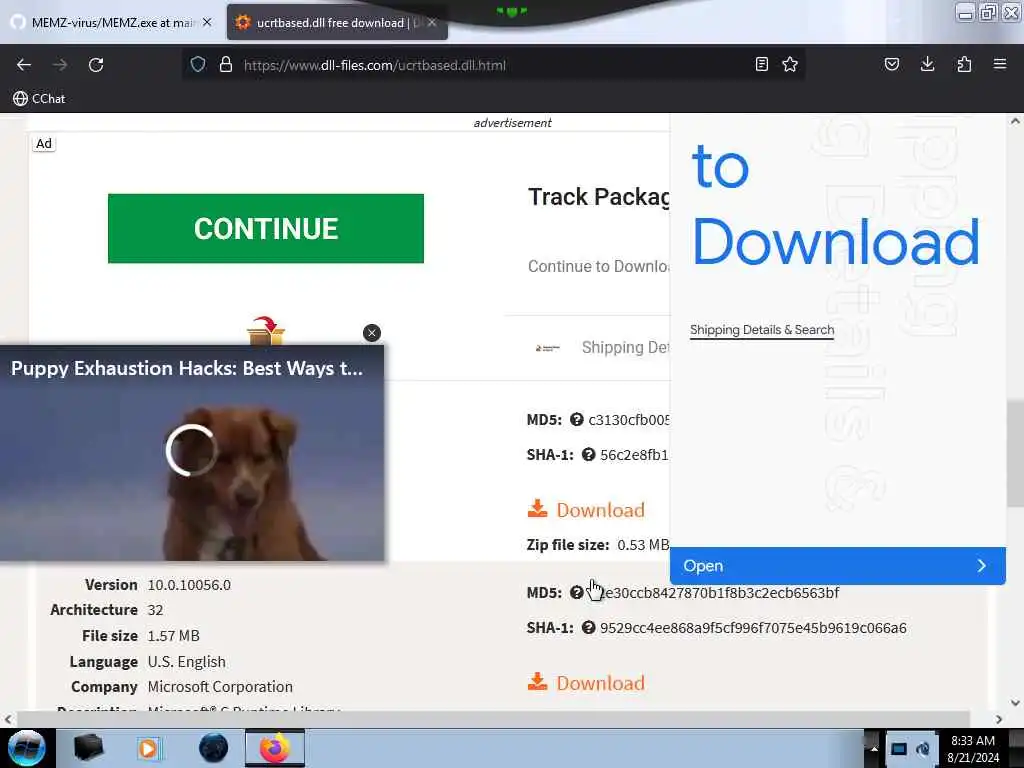
Task: Click the lower Download tray icon
Action: (x=537, y=682)
